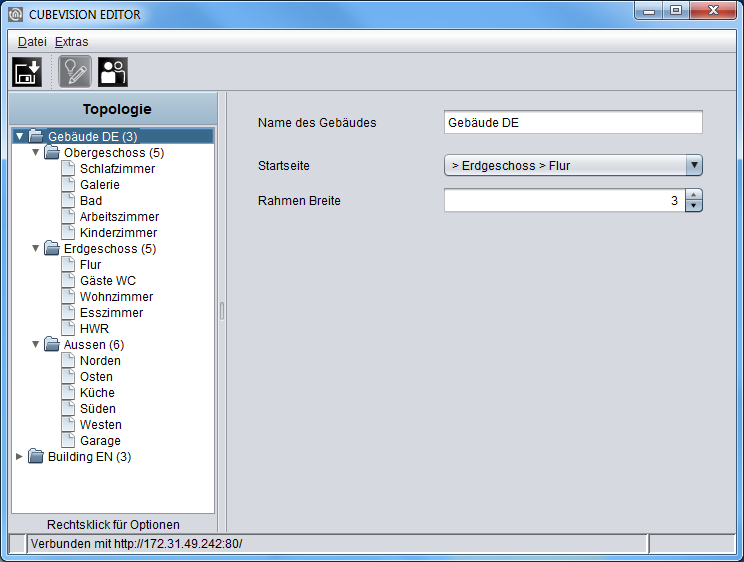The width and height of the screenshot is (744, 562).
Task: Select the Kinderzimmer page
Action: coord(118,233)
